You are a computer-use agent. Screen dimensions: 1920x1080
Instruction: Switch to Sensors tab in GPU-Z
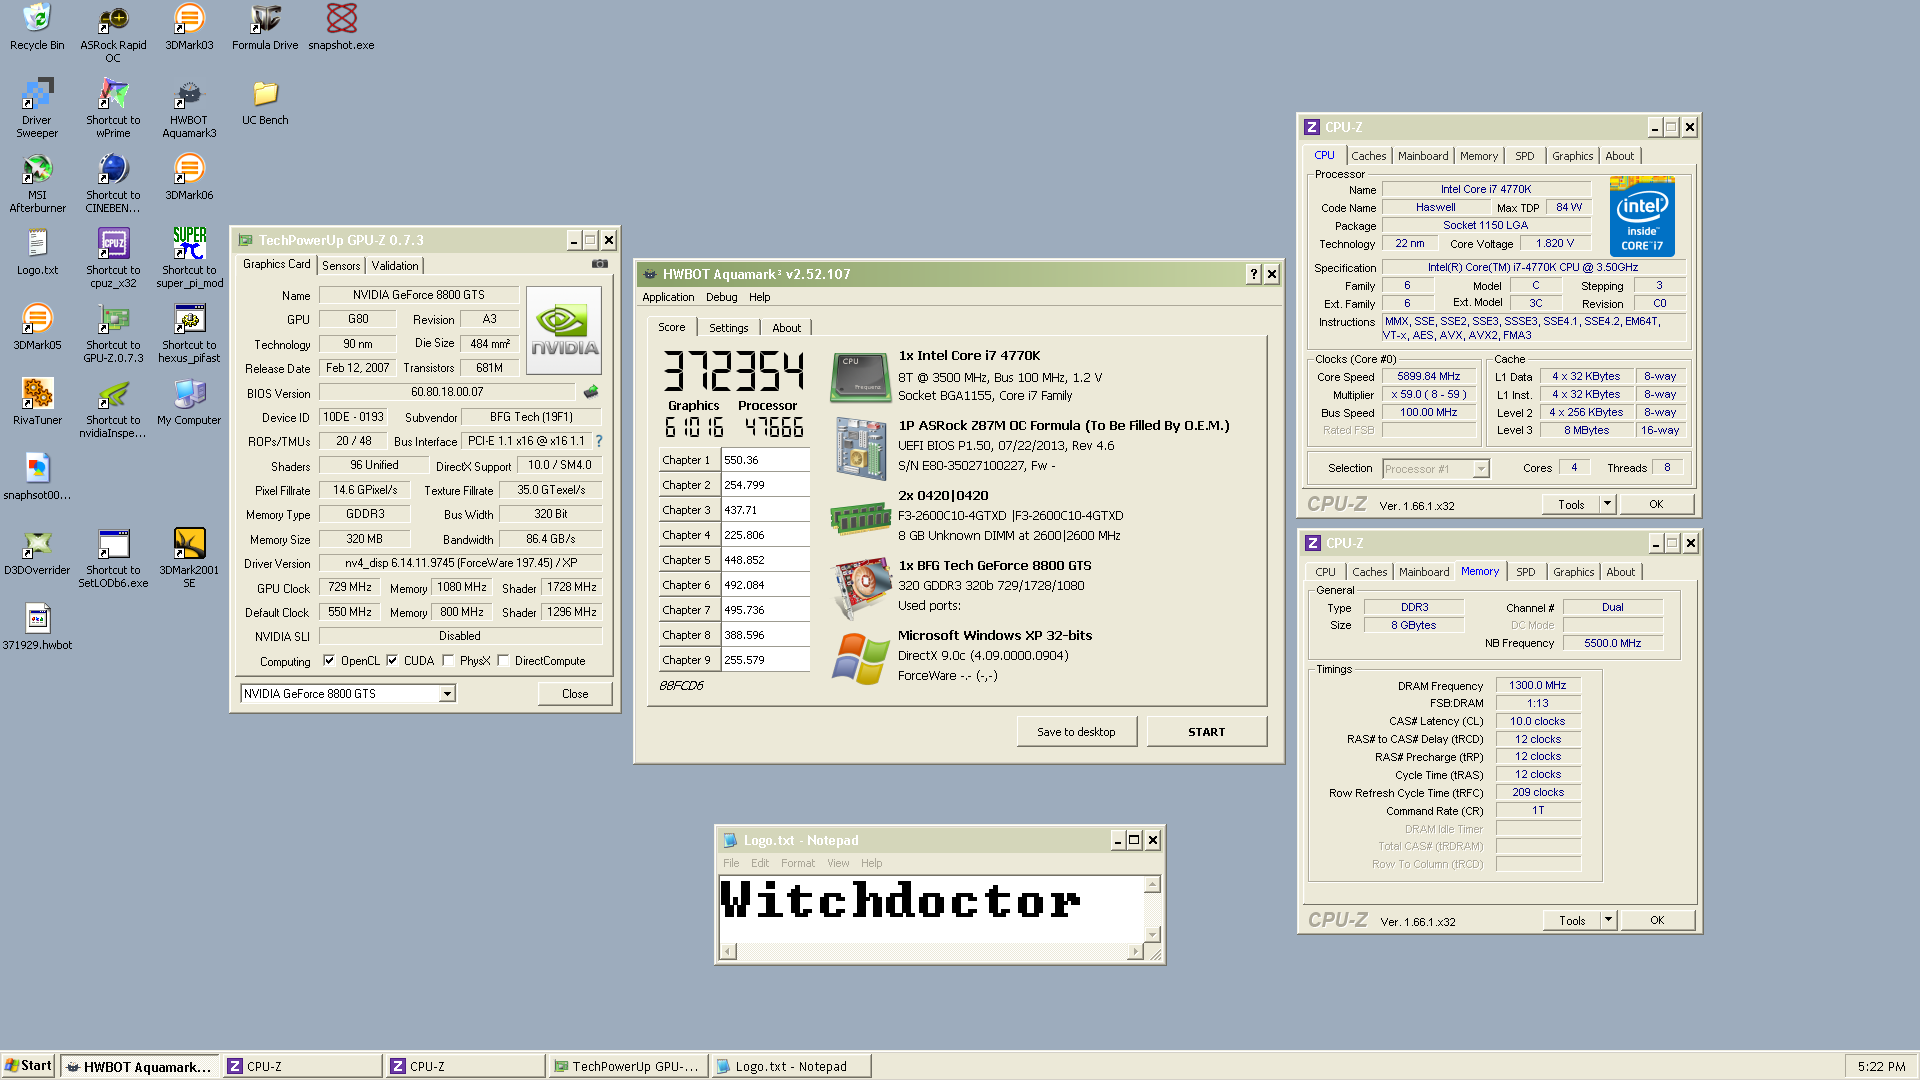pyautogui.click(x=341, y=266)
